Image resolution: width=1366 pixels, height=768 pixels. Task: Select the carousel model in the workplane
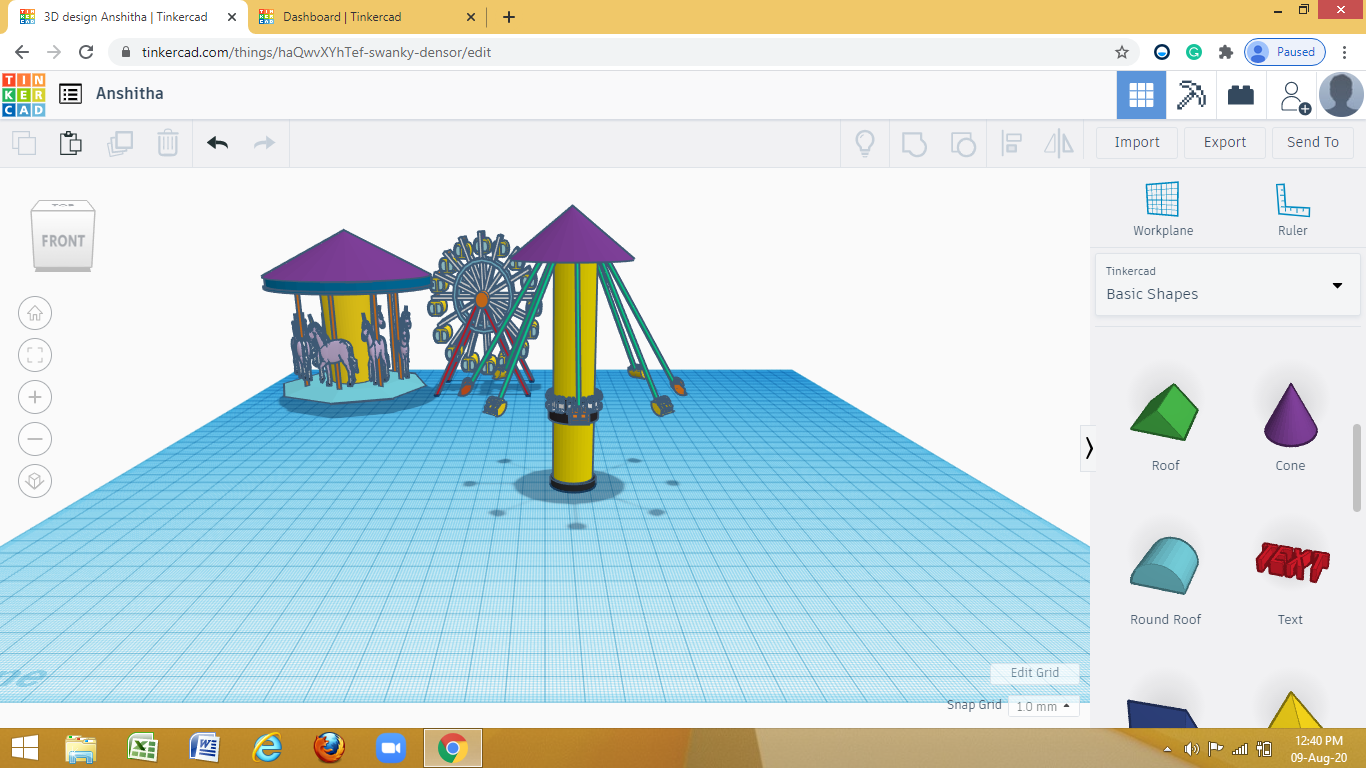(348, 315)
